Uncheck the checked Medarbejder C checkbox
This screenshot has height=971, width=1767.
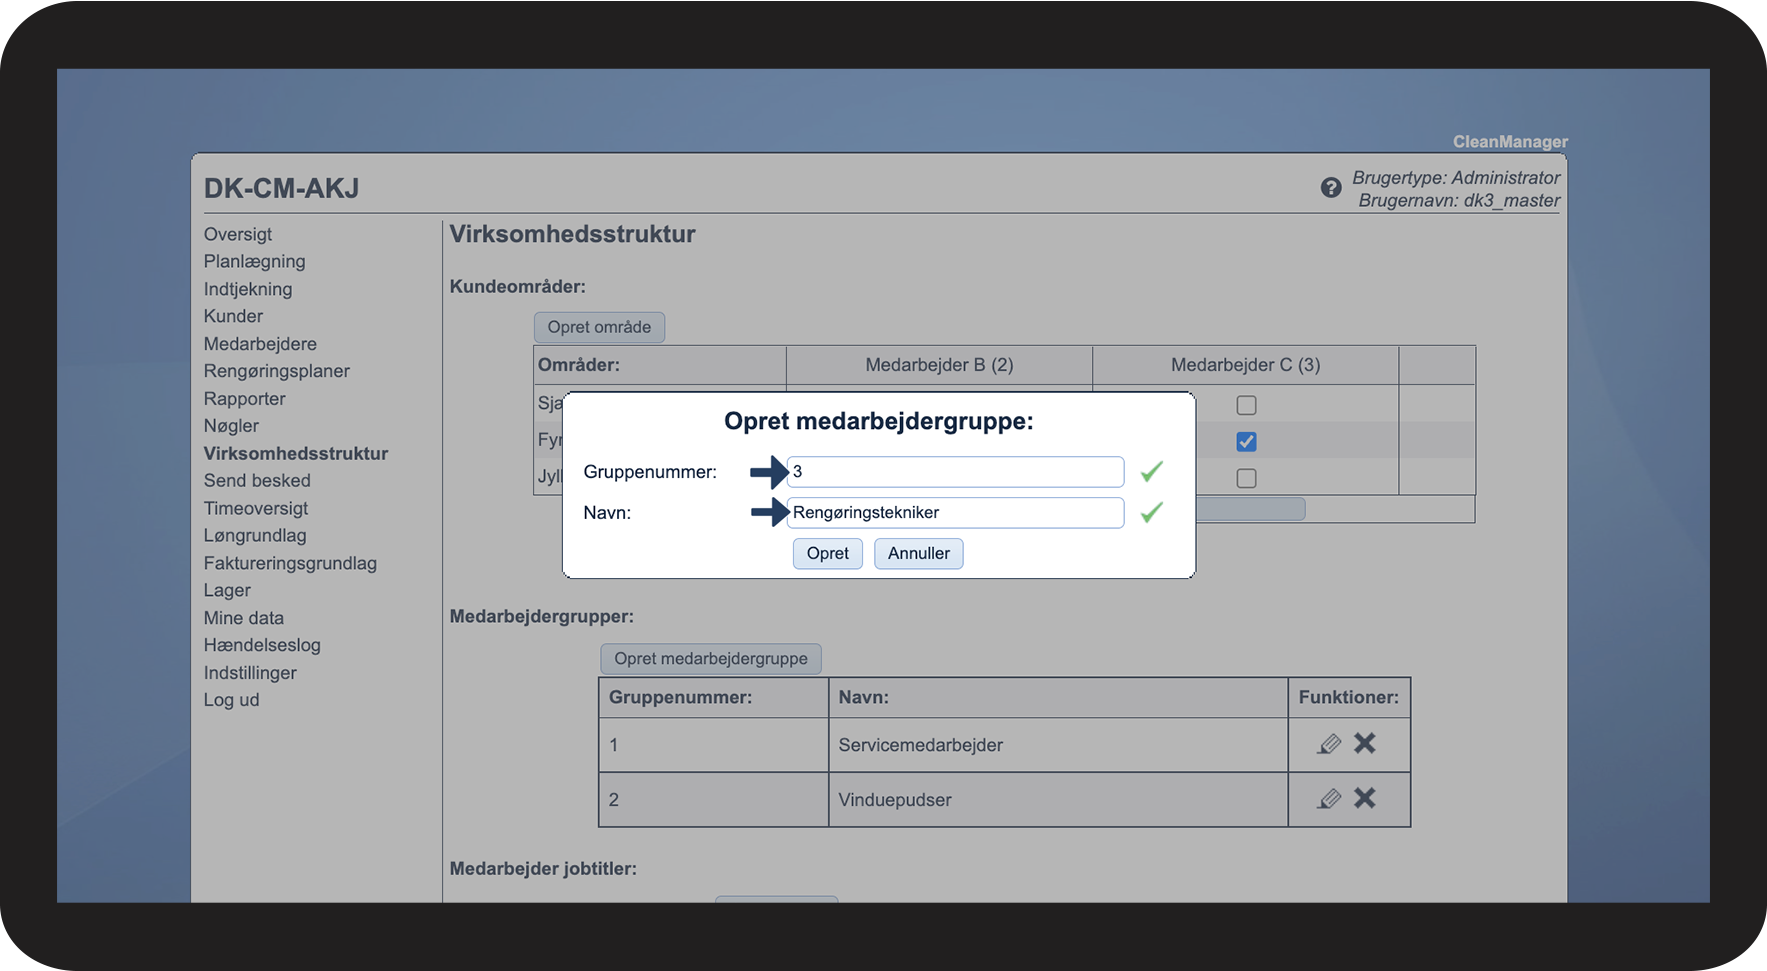(x=1246, y=441)
